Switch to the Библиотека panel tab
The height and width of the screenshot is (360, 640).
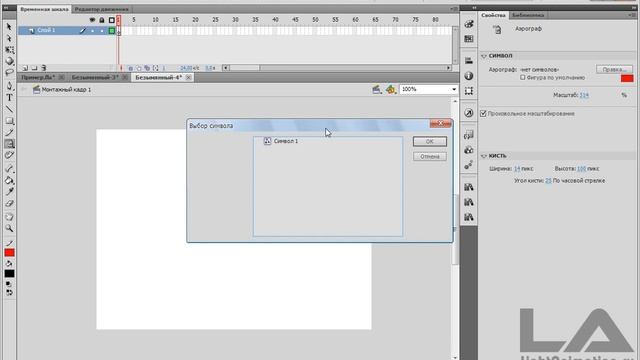tap(528, 15)
